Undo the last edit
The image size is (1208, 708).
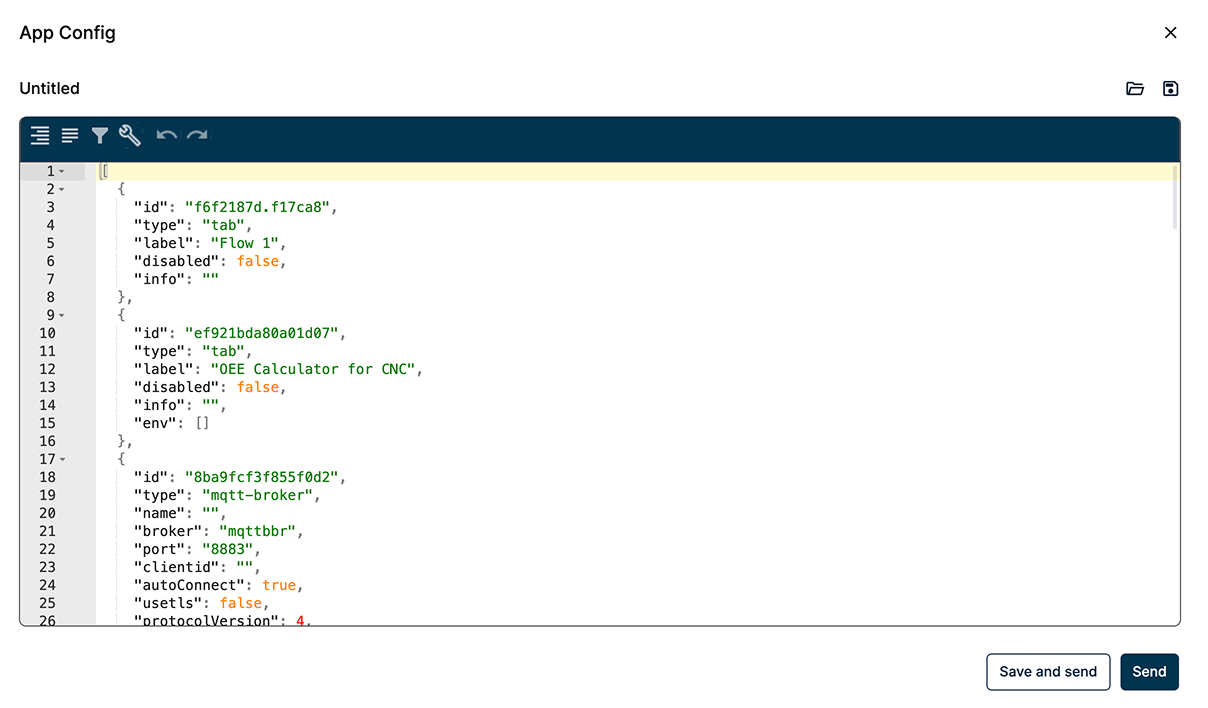click(x=167, y=136)
